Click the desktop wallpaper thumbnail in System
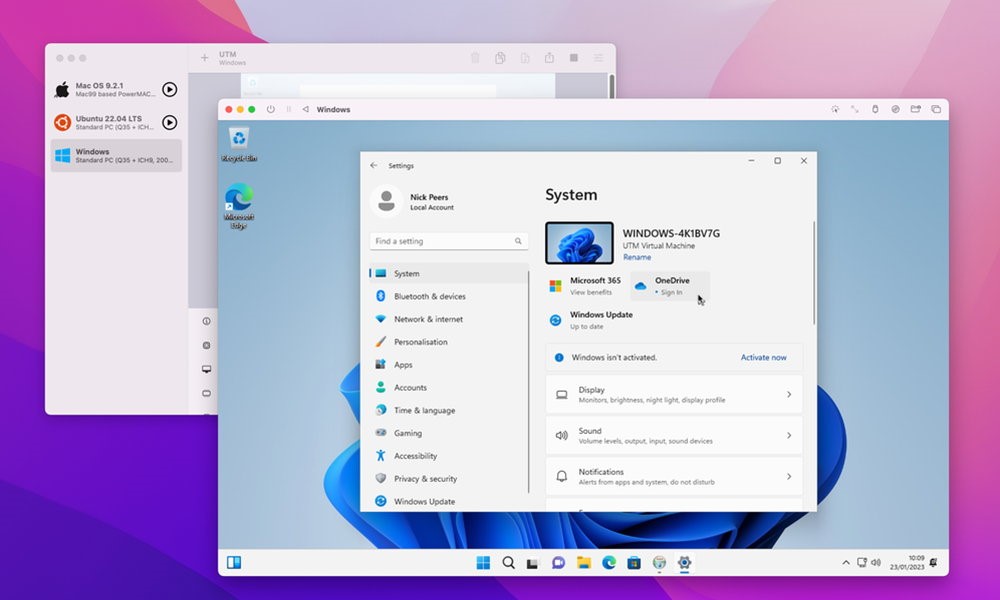Viewport: 1000px width, 600px height. (579, 243)
